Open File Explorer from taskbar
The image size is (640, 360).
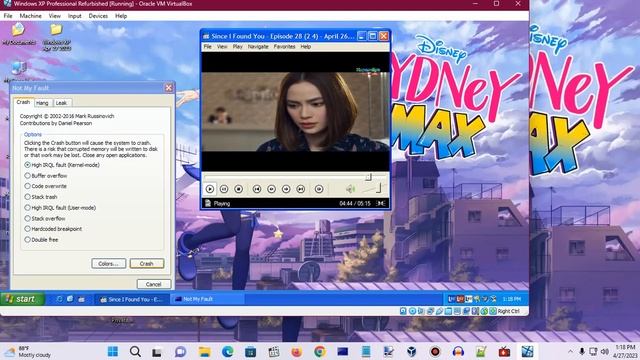pyautogui.click(x=204, y=351)
